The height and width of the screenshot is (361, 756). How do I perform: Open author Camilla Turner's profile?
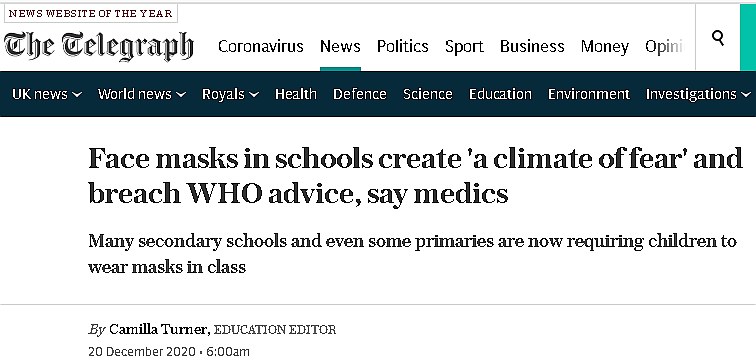tap(159, 330)
